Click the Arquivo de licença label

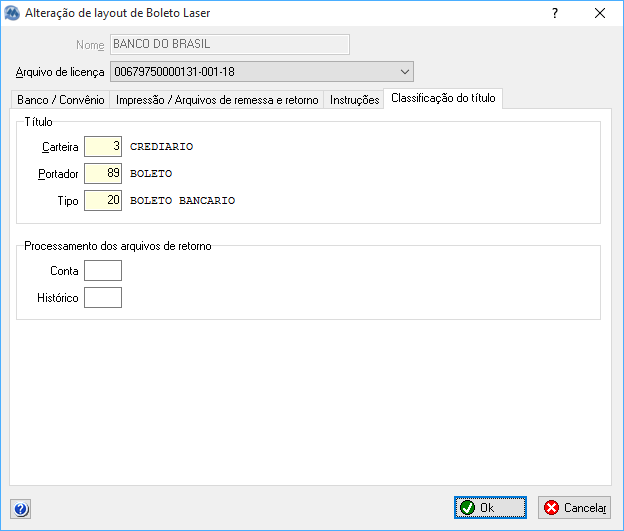pyautogui.click(x=60, y=72)
